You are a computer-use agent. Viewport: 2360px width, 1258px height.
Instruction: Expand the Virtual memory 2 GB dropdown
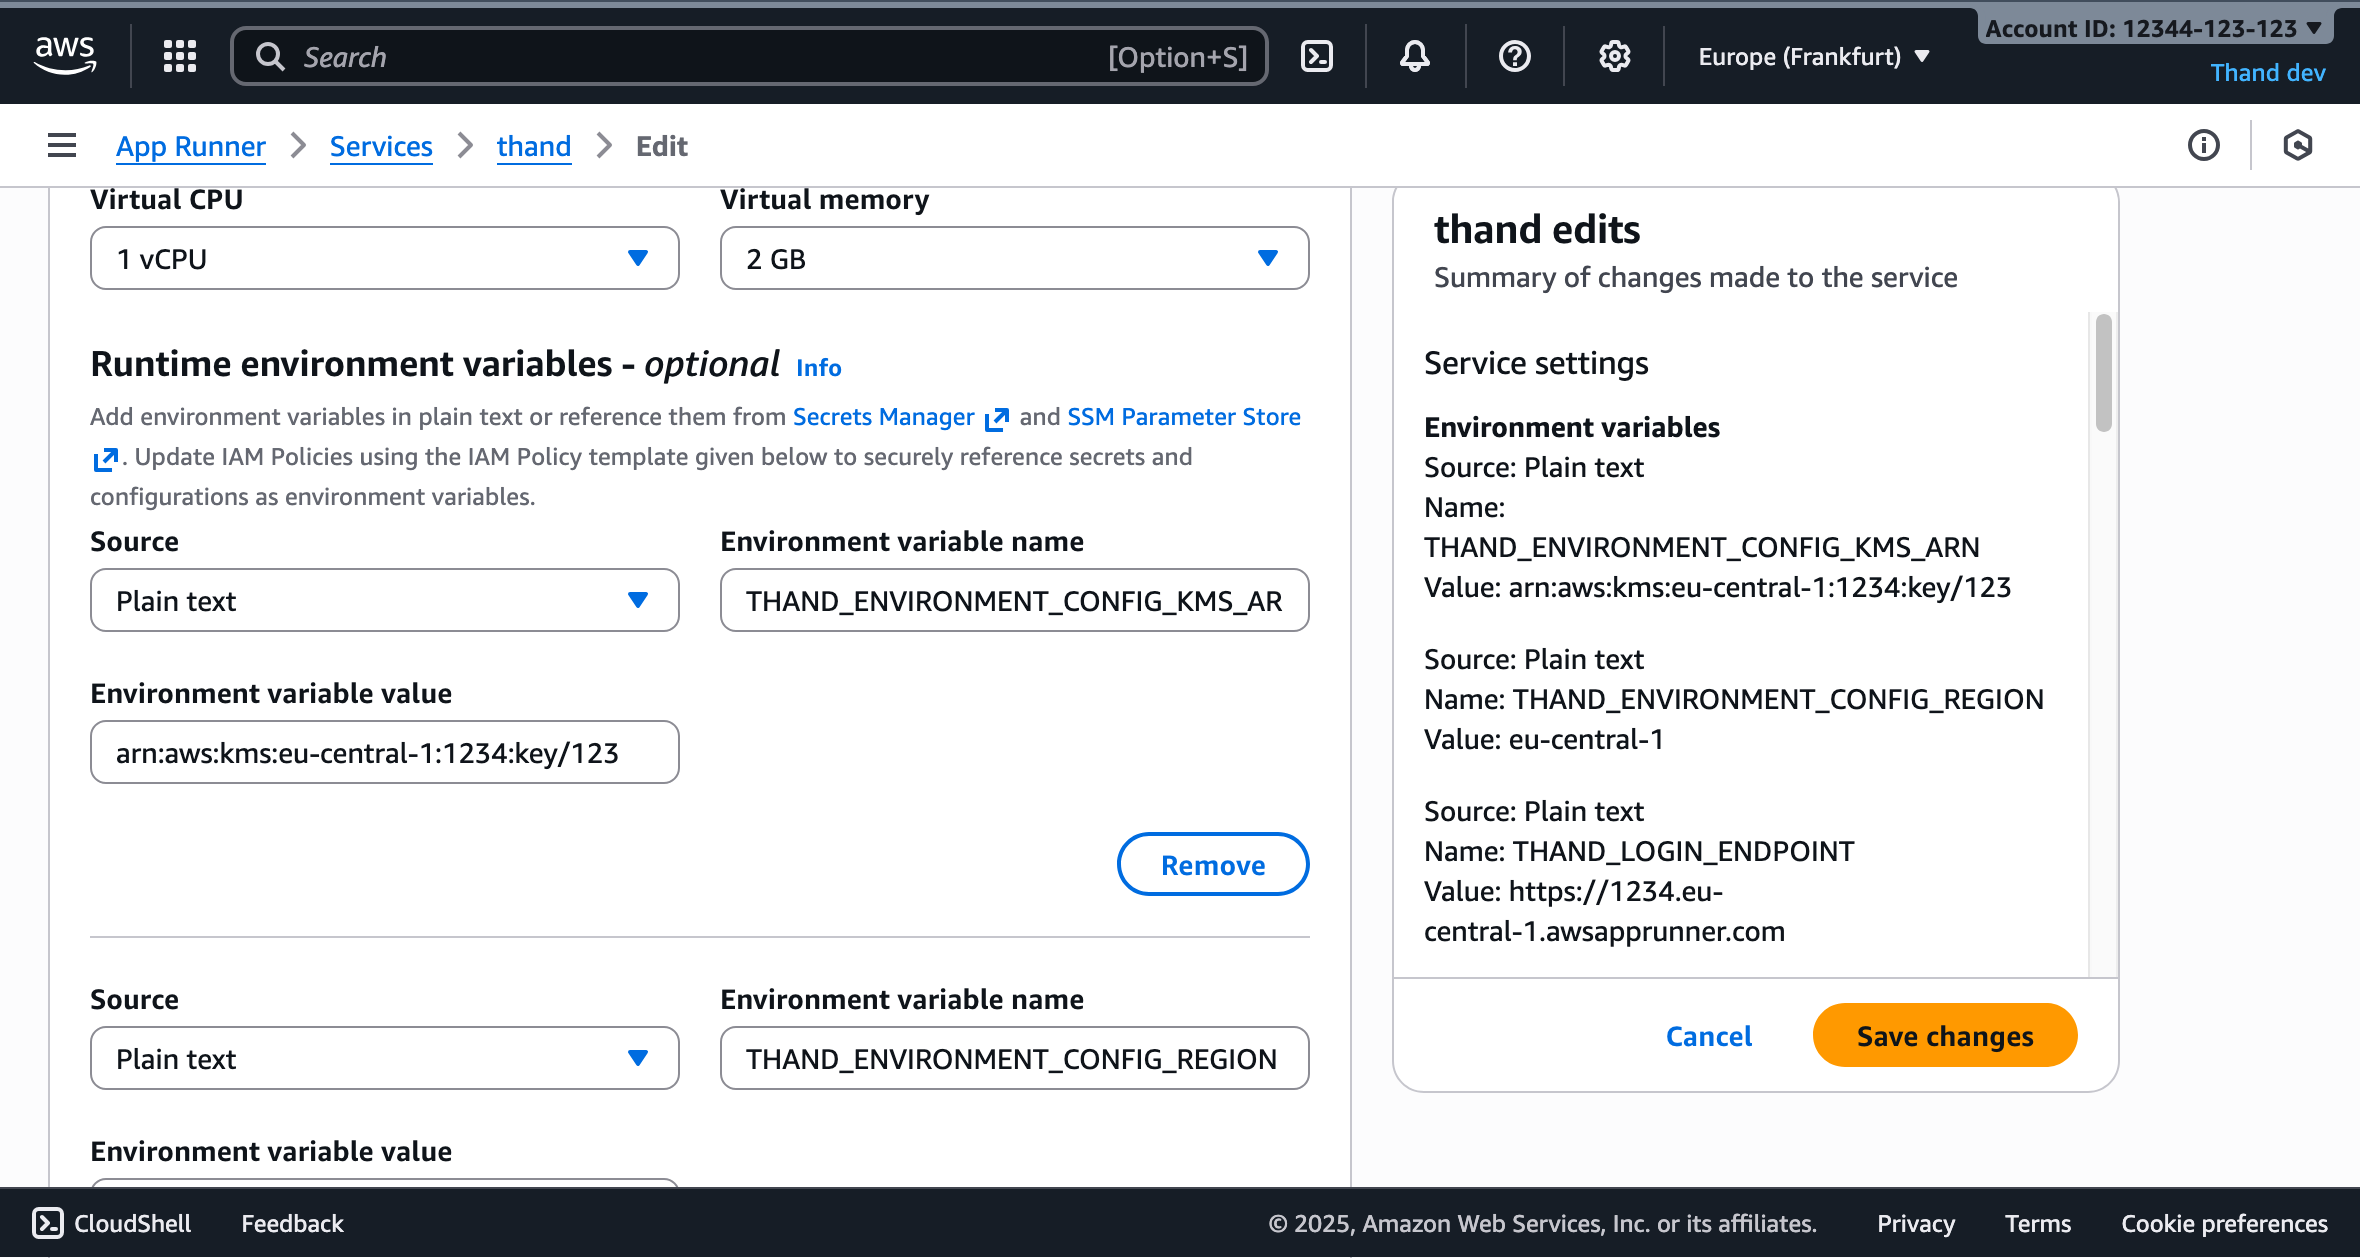[x=1014, y=259]
